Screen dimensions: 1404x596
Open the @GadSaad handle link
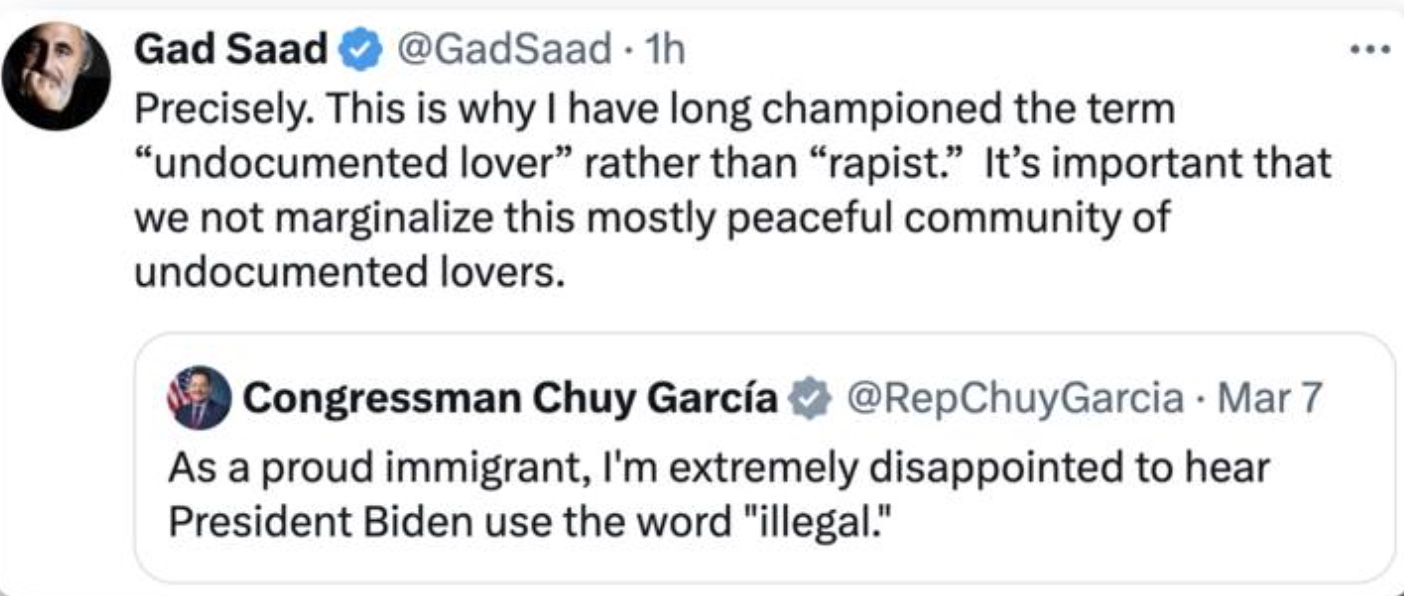[x=502, y=50]
